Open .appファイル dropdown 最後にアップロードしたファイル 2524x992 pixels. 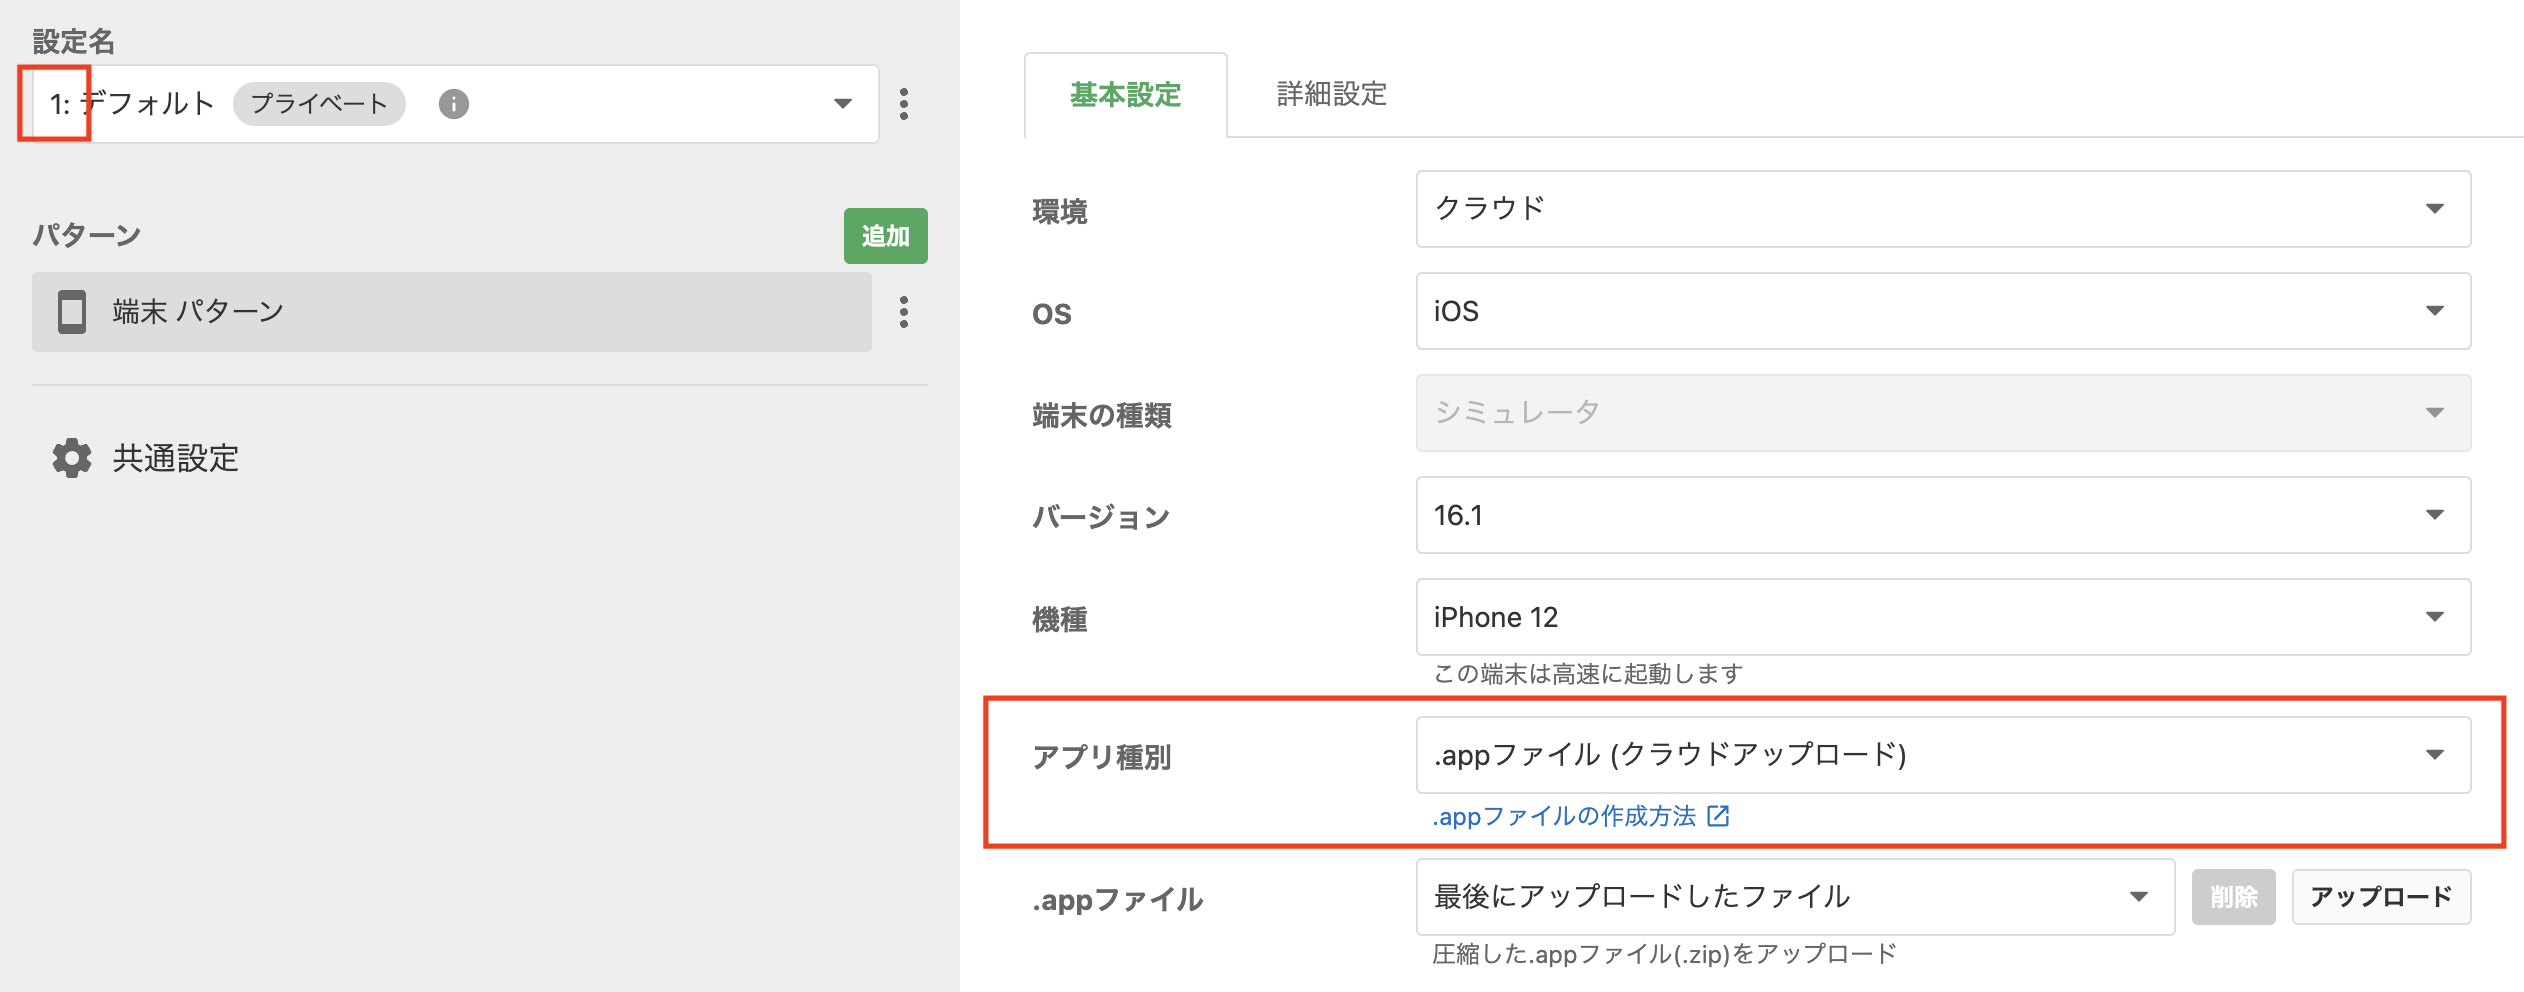click(x=1795, y=897)
